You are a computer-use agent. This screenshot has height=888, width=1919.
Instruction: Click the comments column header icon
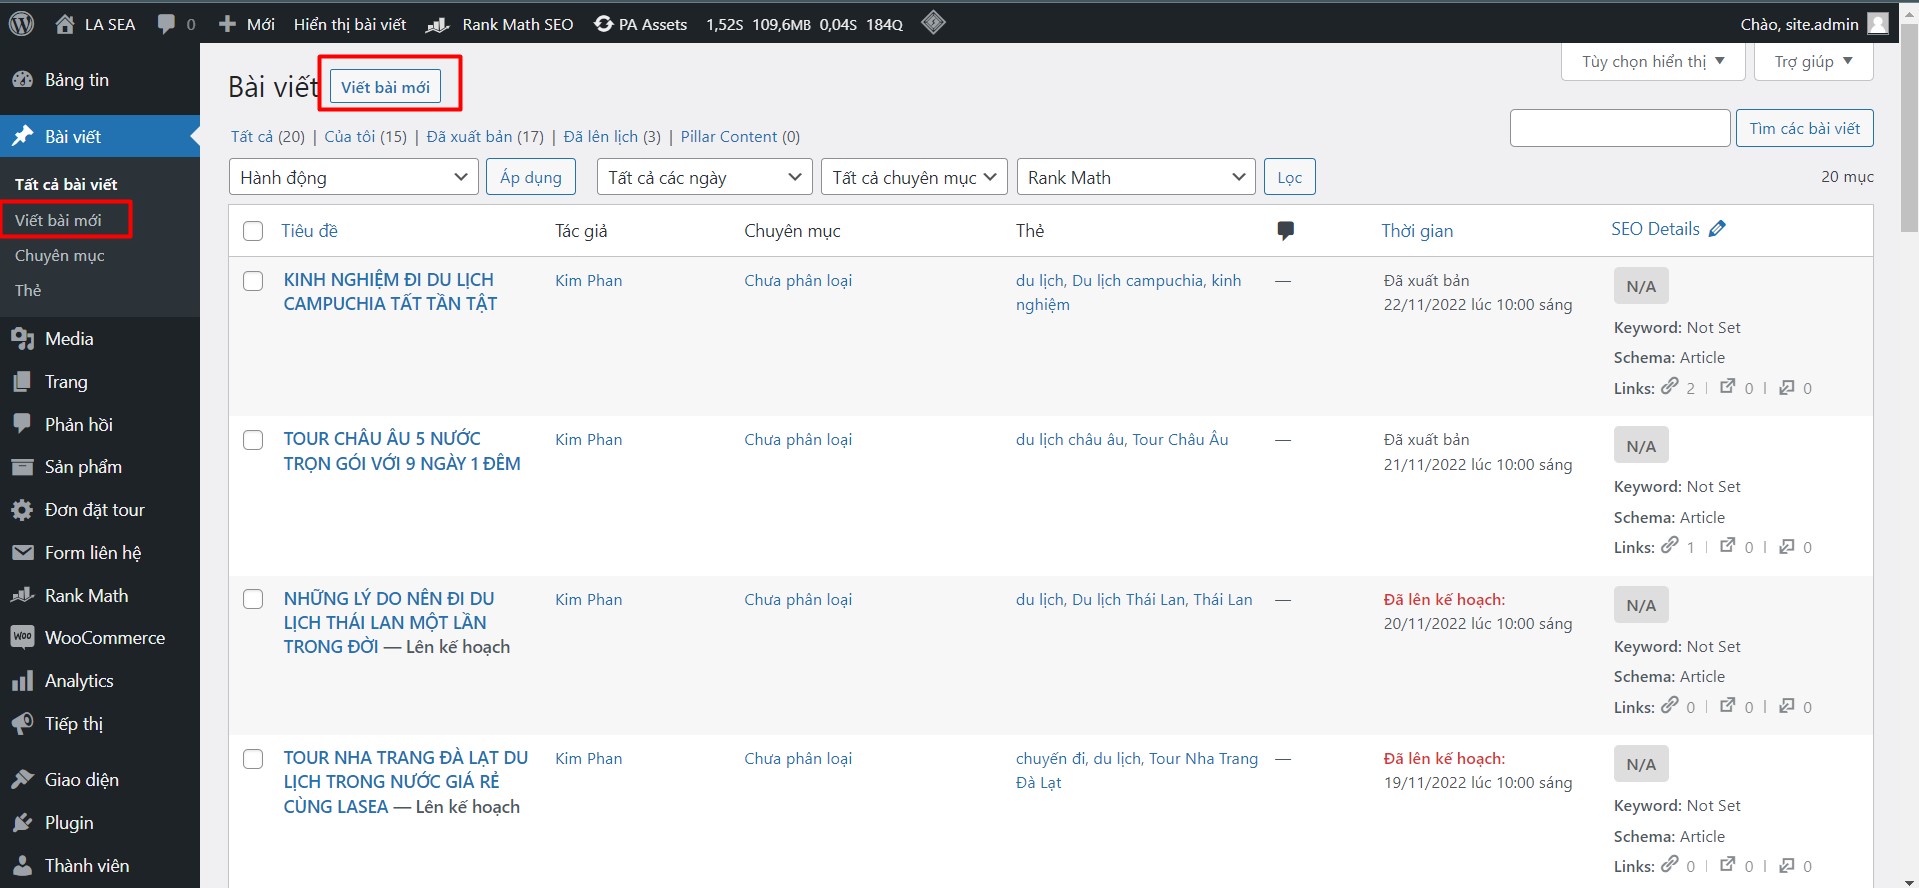[x=1285, y=231]
